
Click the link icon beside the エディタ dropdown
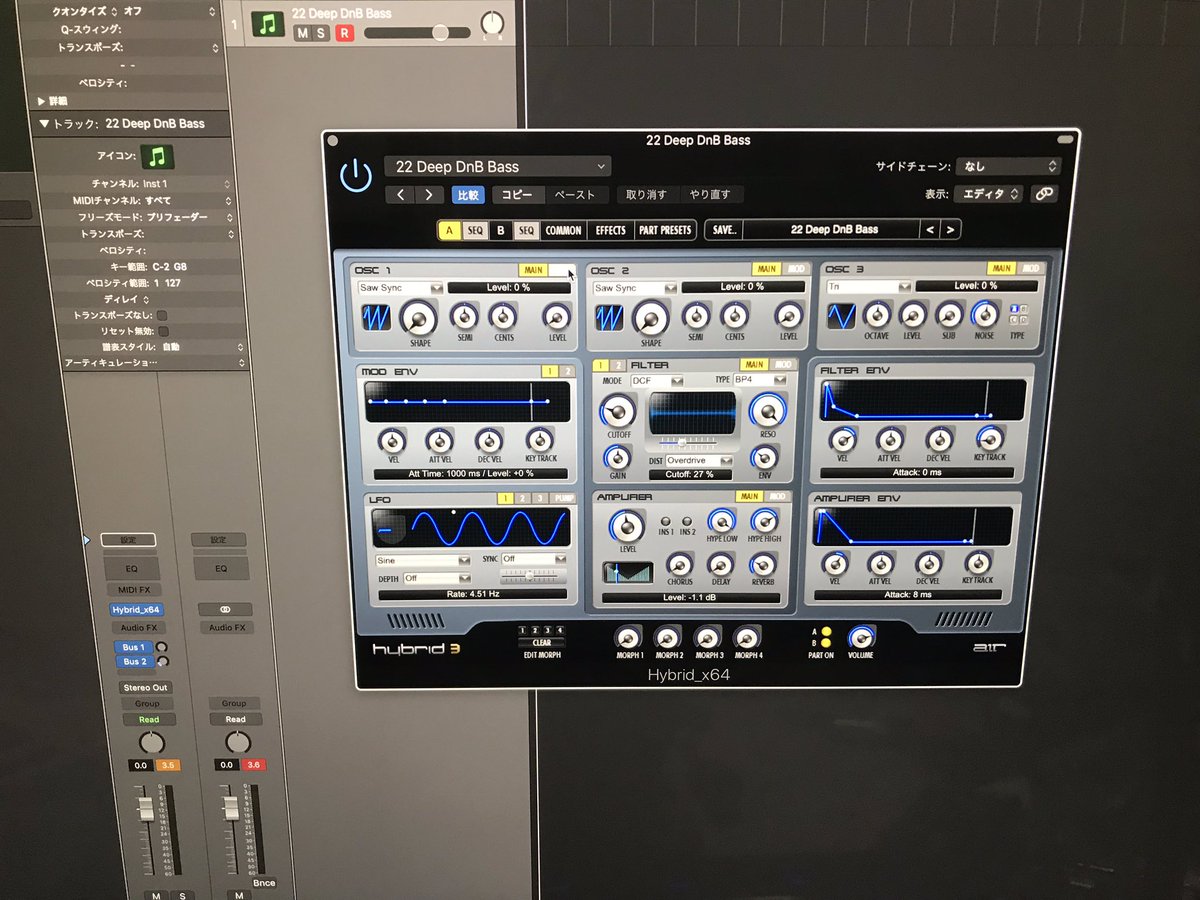(x=1044, y=194)
